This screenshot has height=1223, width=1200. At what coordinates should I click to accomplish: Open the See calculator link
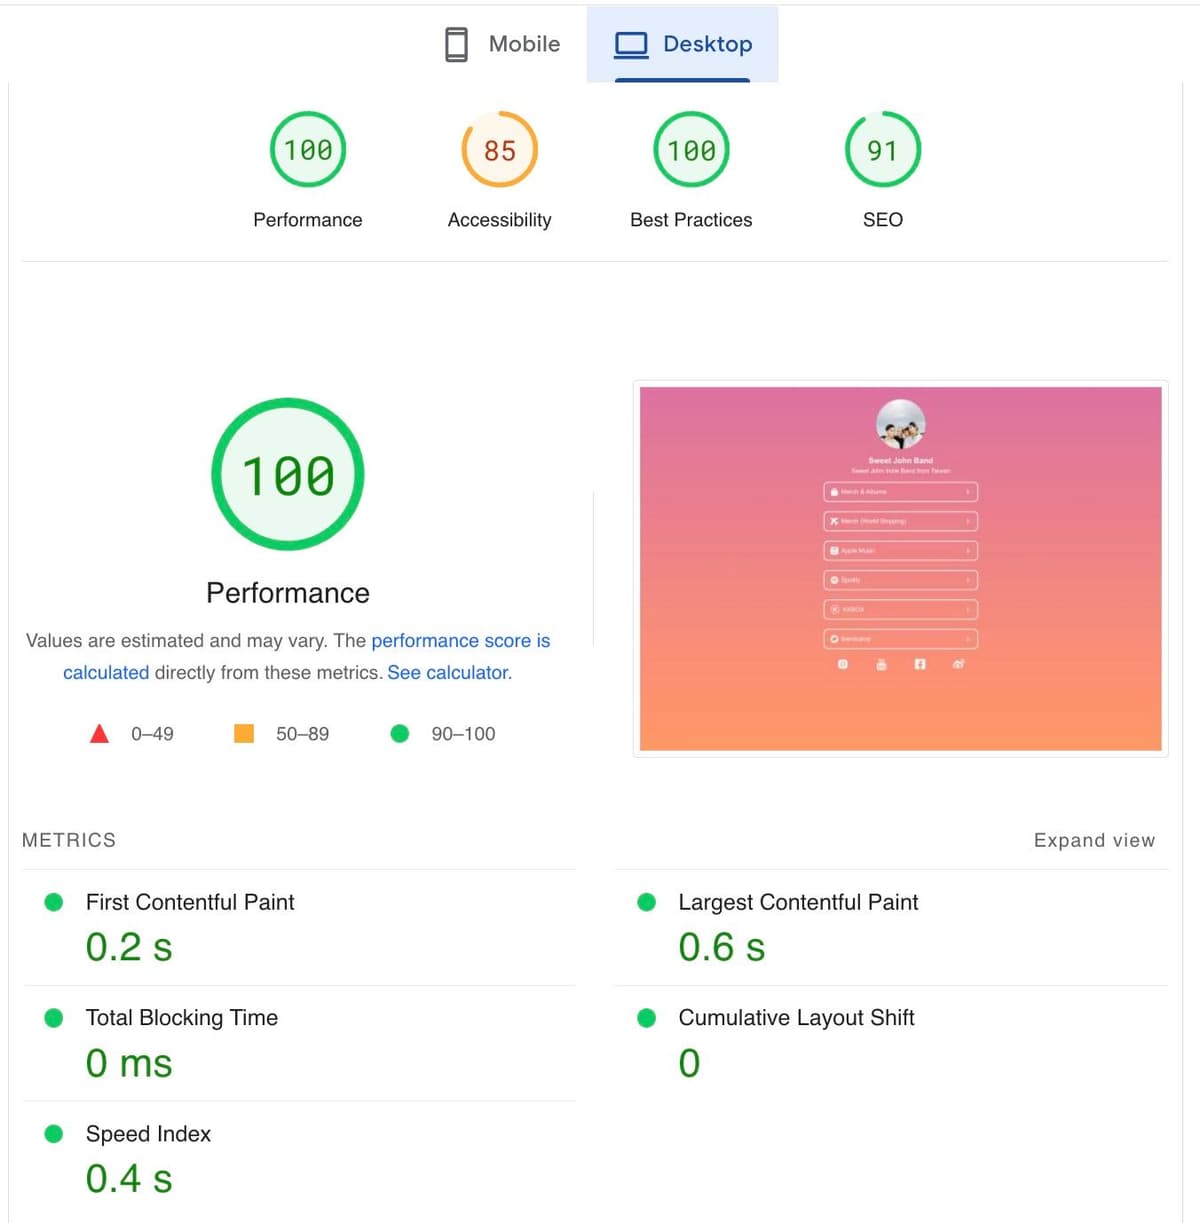click(x=448, y=672)
